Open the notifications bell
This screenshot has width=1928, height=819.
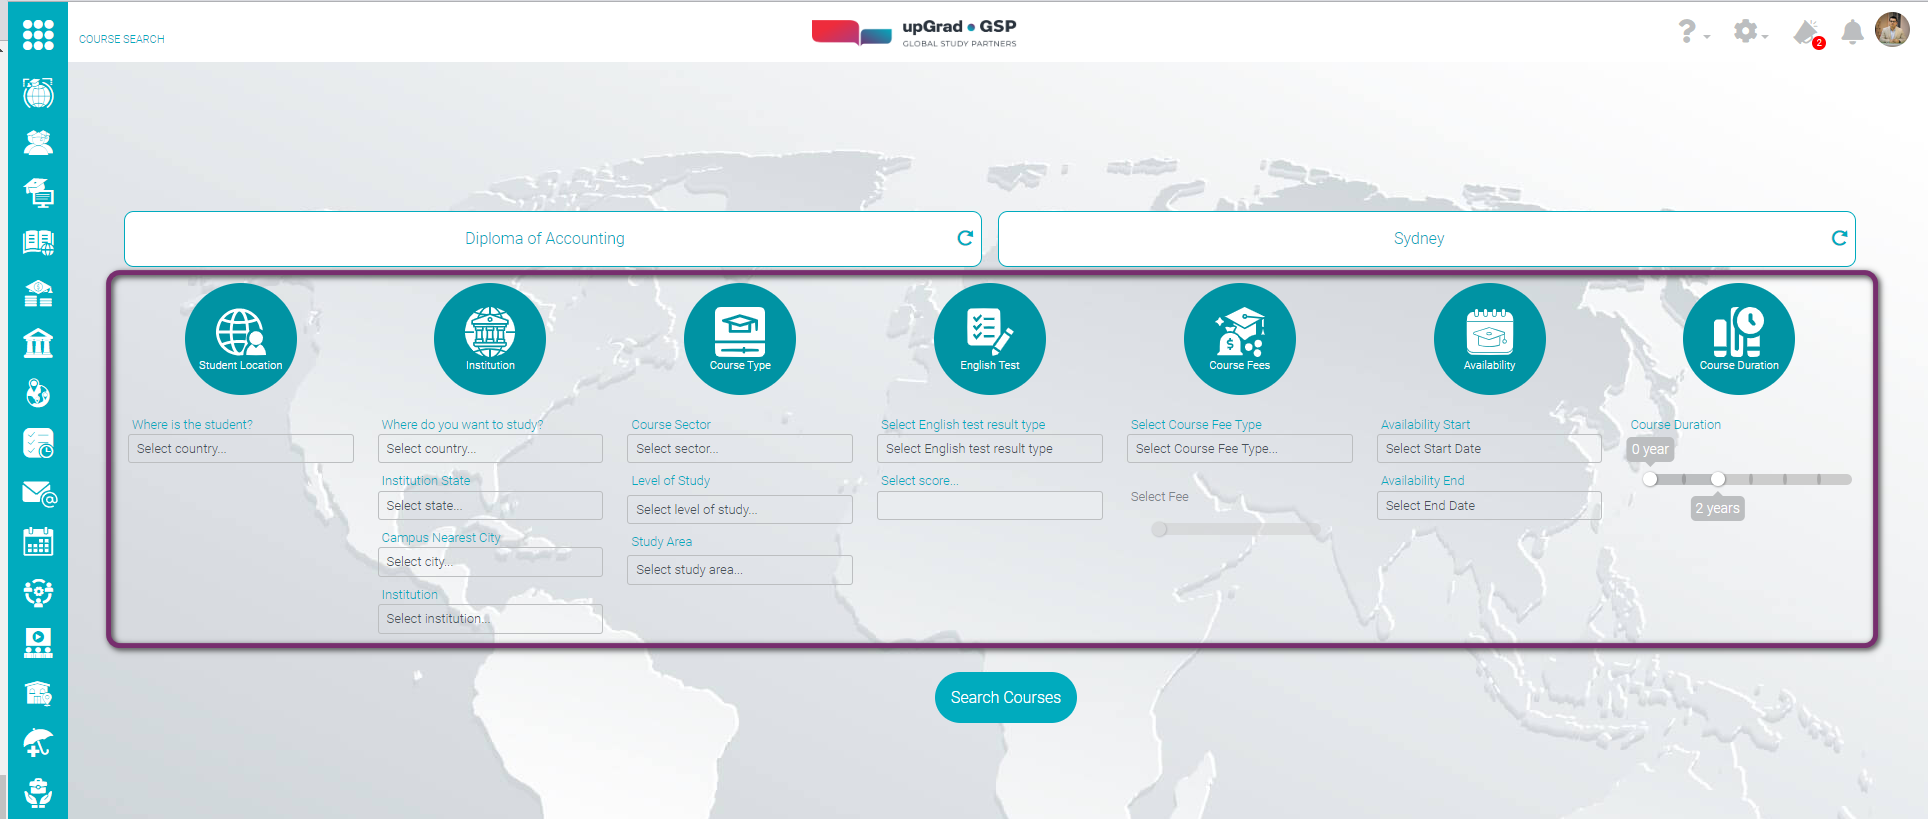click(x=1852, y=32)
